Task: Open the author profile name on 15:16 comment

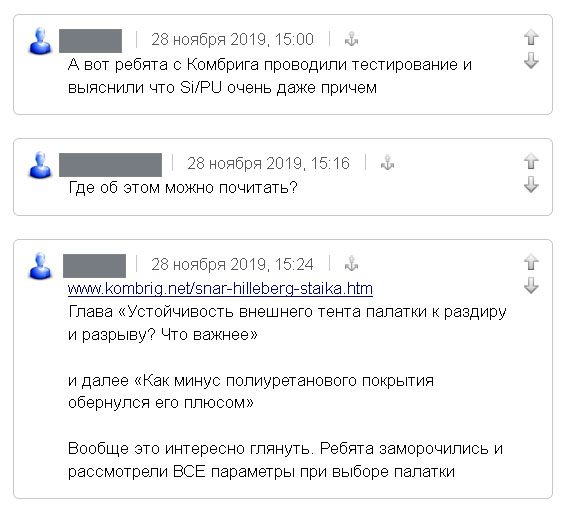Action: pyautogui.click(x=111, y=165)
